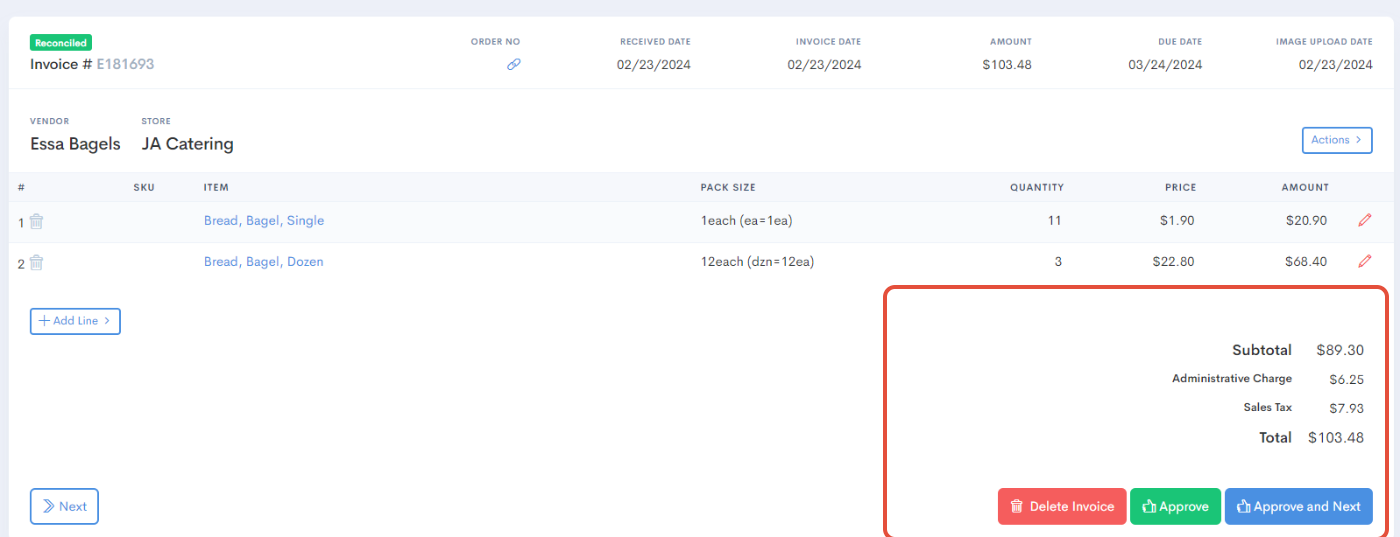Click line amount $68.40
This screenshot has height=537, width=1400.
click(1306, 261)
